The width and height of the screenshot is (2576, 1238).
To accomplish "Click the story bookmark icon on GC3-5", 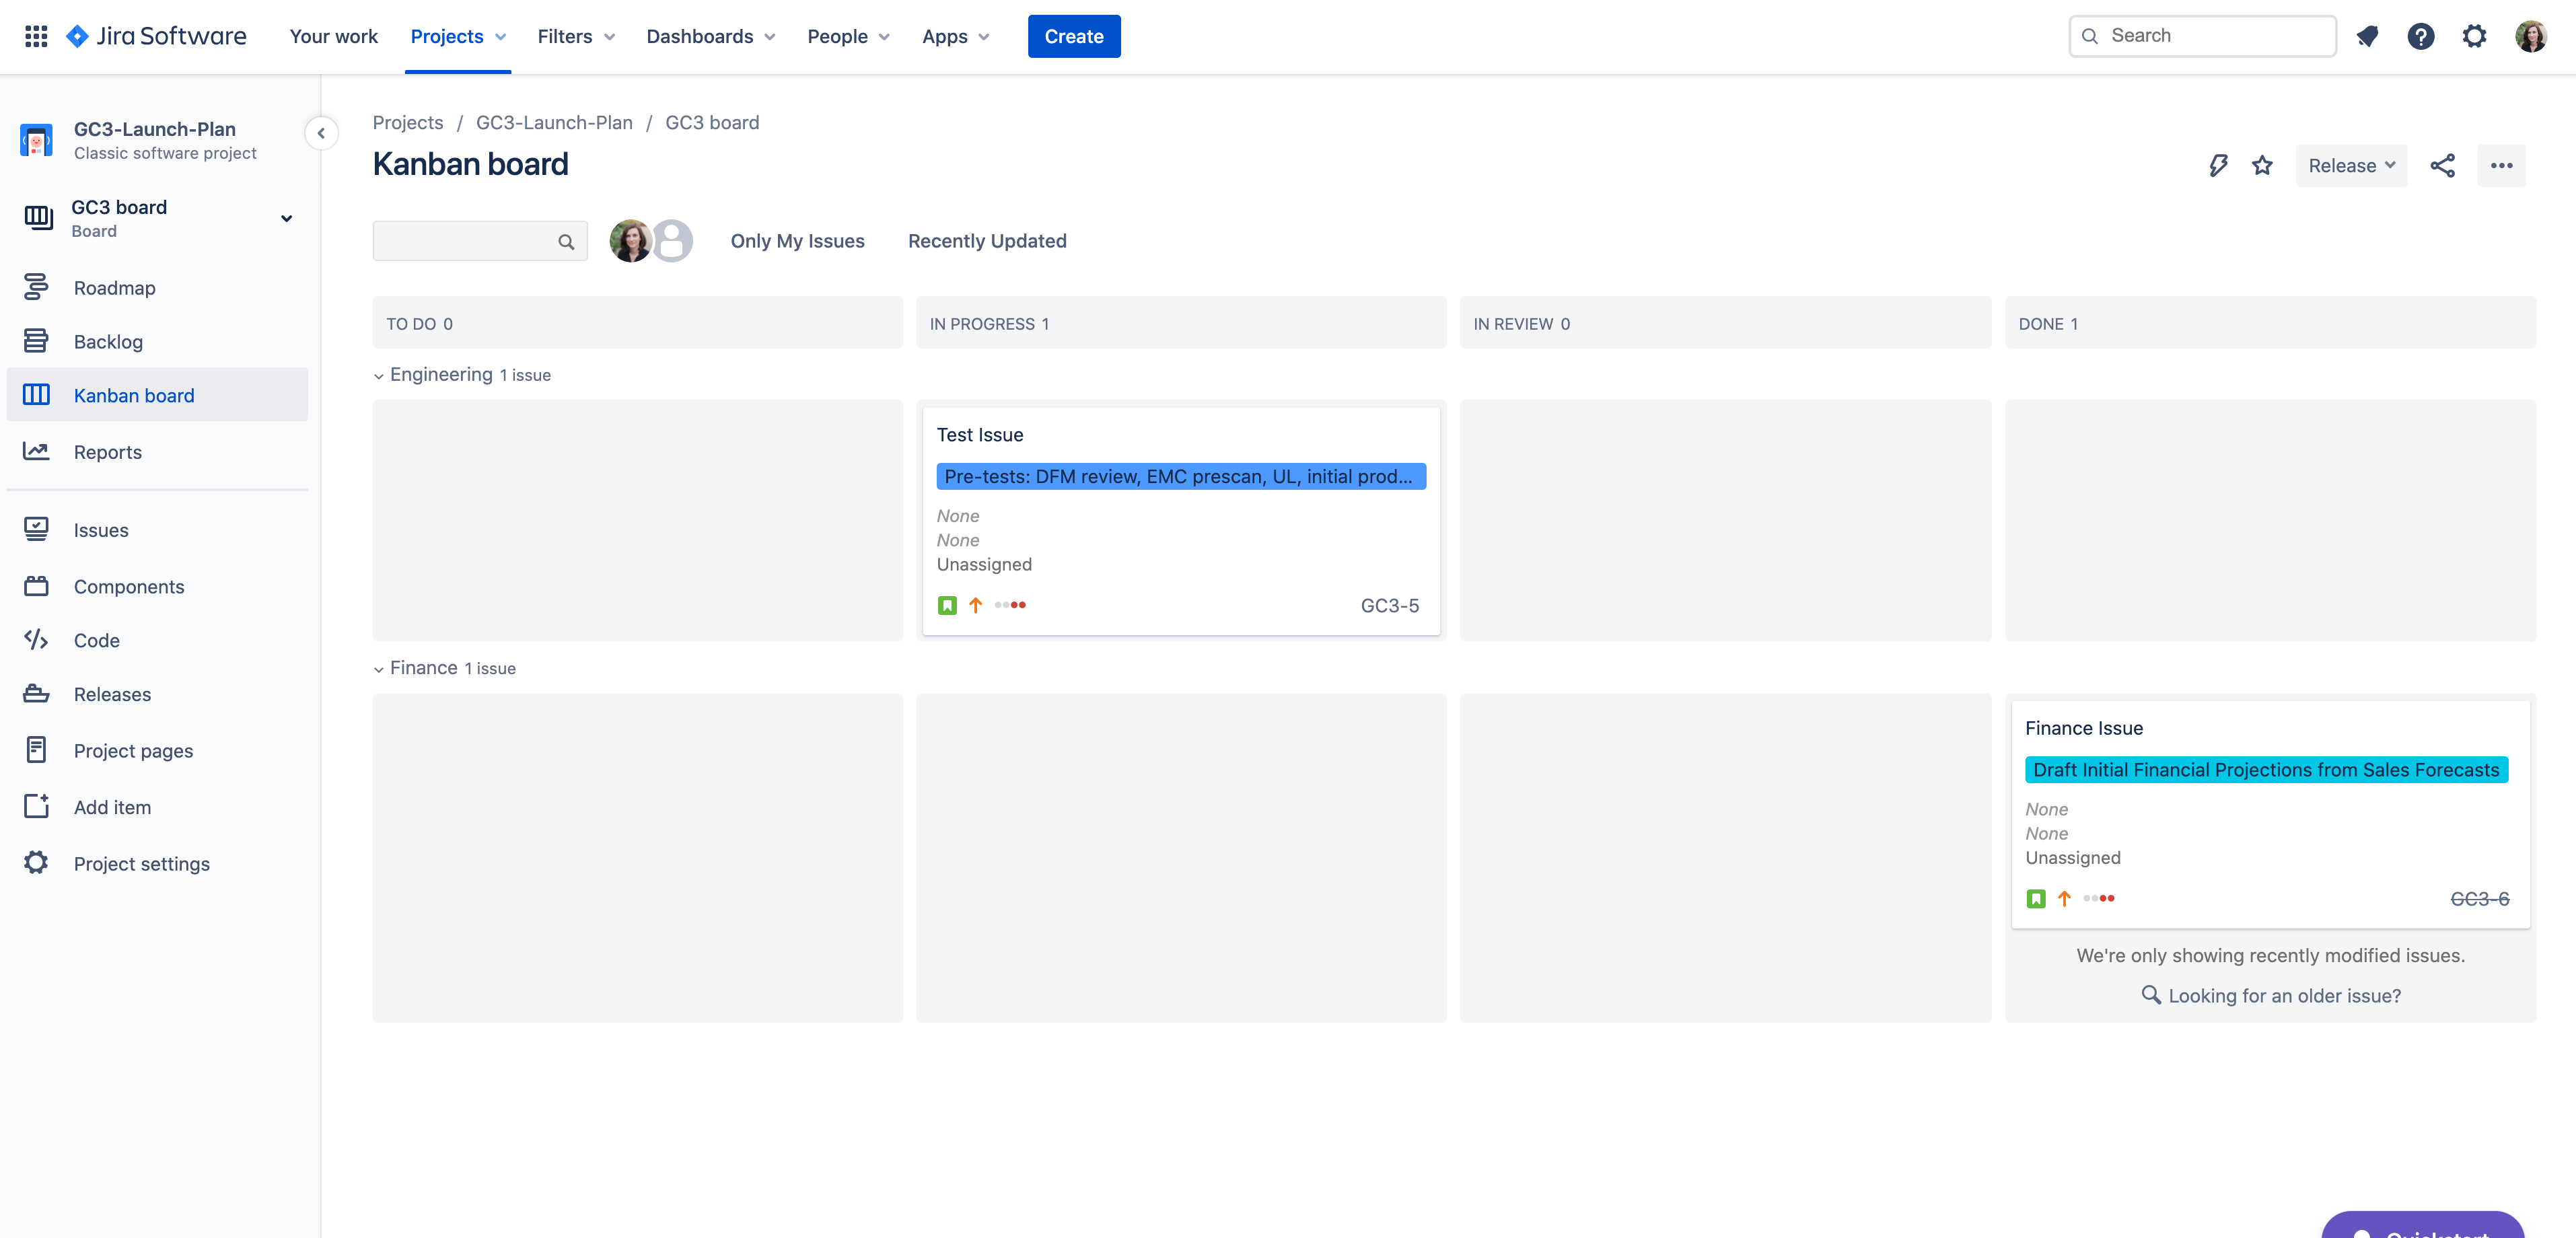I will tap(947, 605).
